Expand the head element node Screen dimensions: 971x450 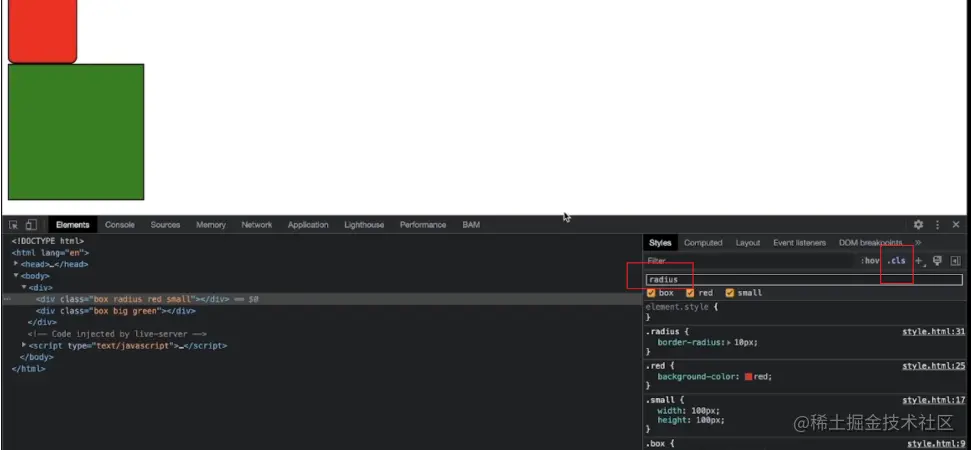[x=16, y=264]
